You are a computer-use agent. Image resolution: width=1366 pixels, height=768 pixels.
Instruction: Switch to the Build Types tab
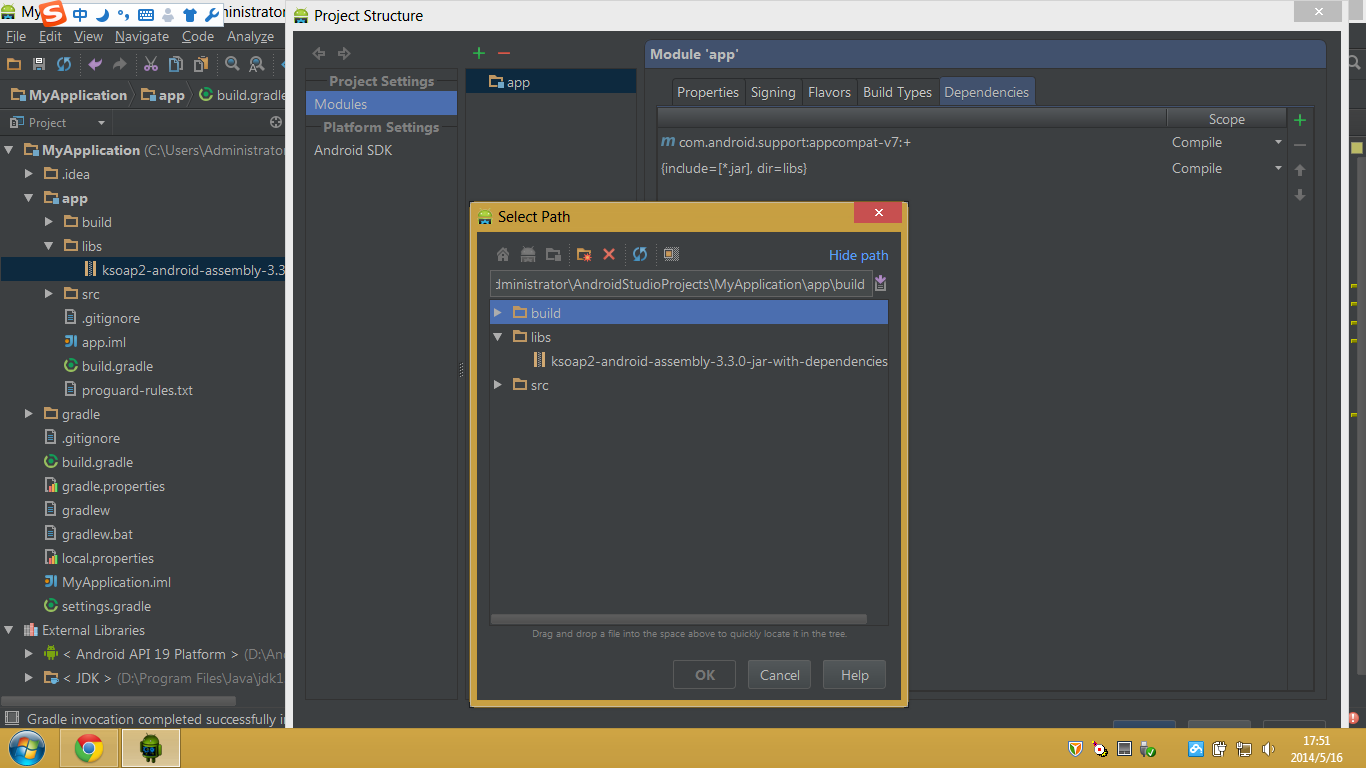pyautogui.click(x=897, y=92)
